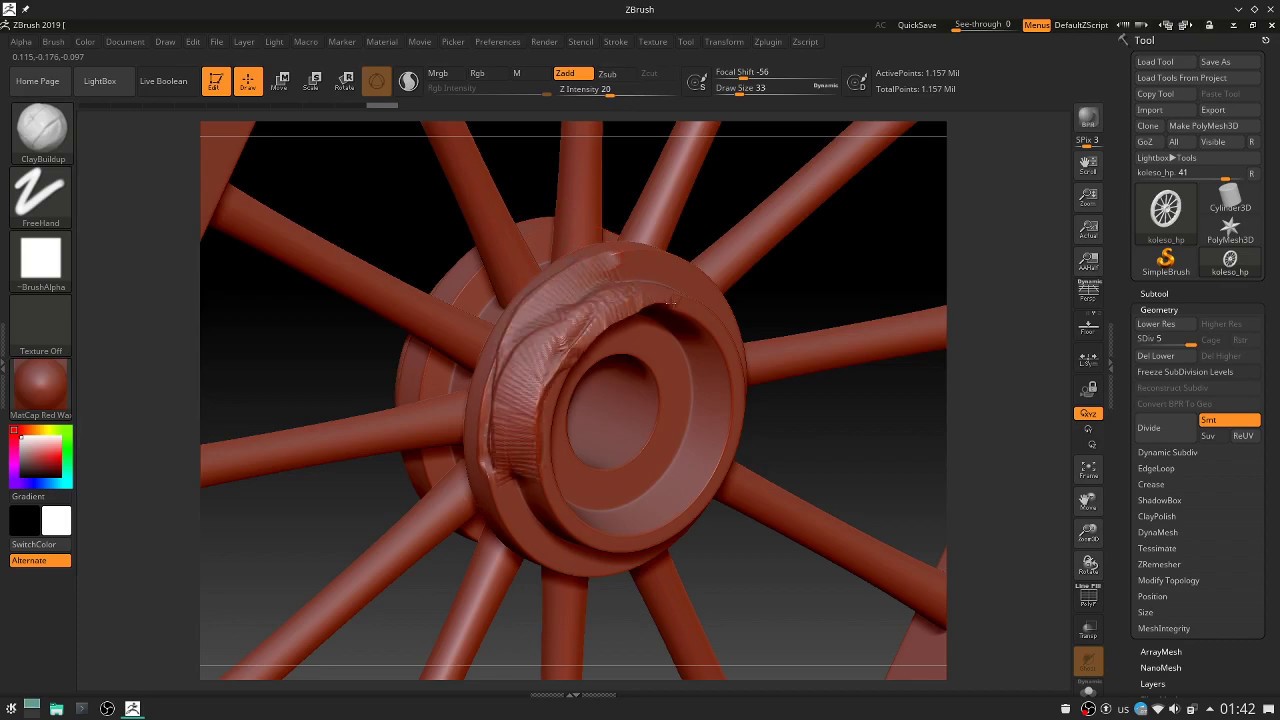Click the Frame mesh icon

click(x=1088, y=469)
